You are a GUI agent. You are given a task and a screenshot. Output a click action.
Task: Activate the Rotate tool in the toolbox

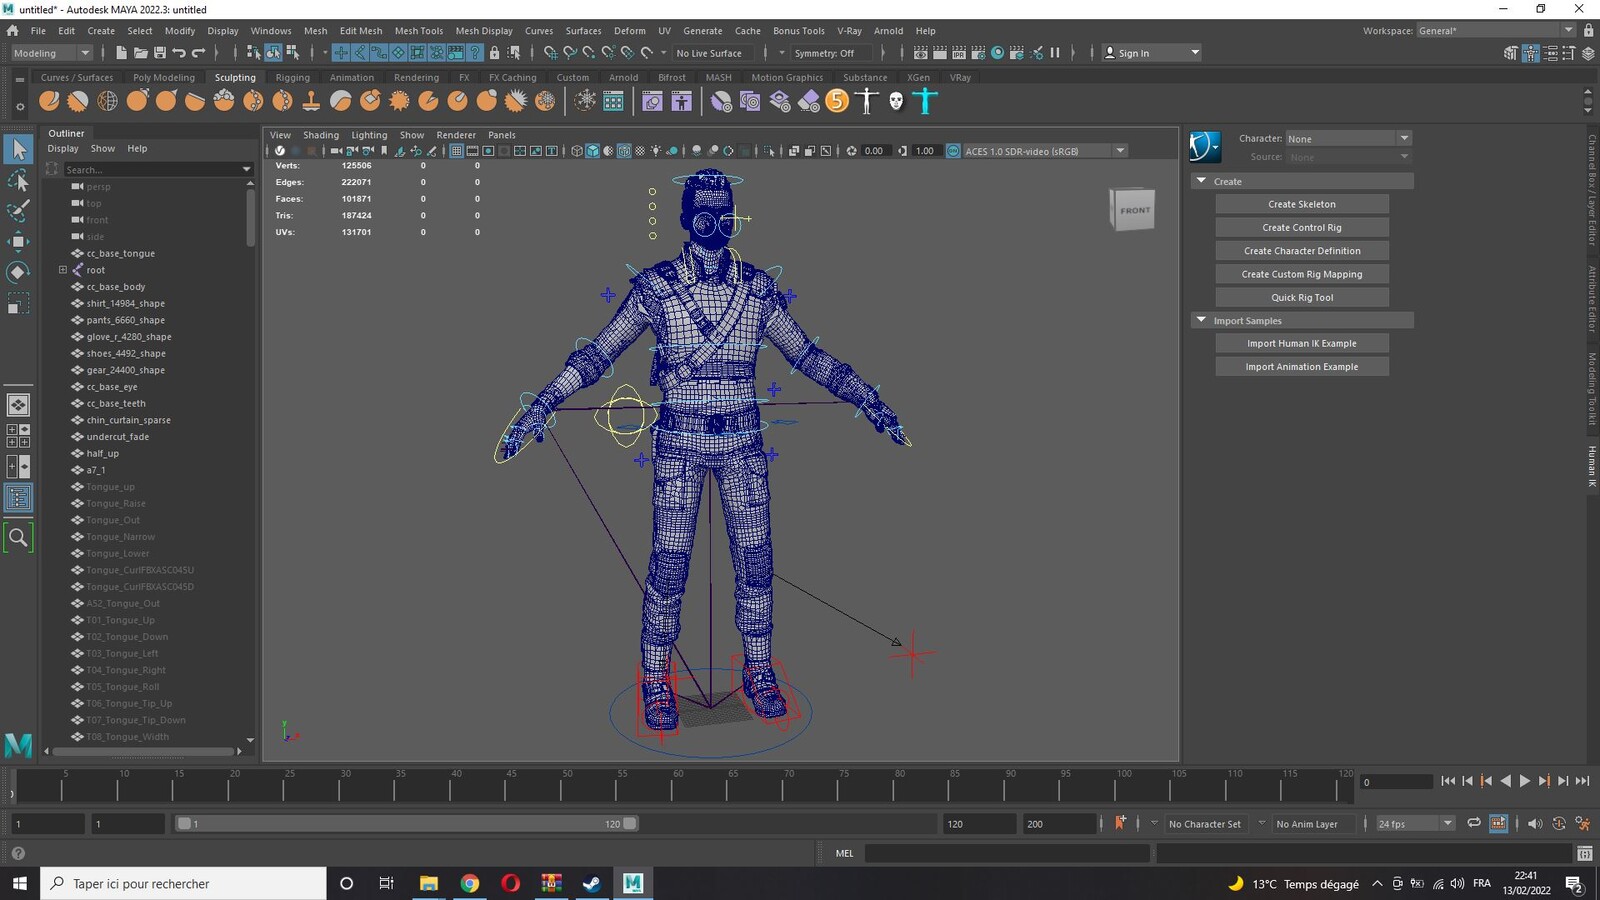click(x=18, y=272)
